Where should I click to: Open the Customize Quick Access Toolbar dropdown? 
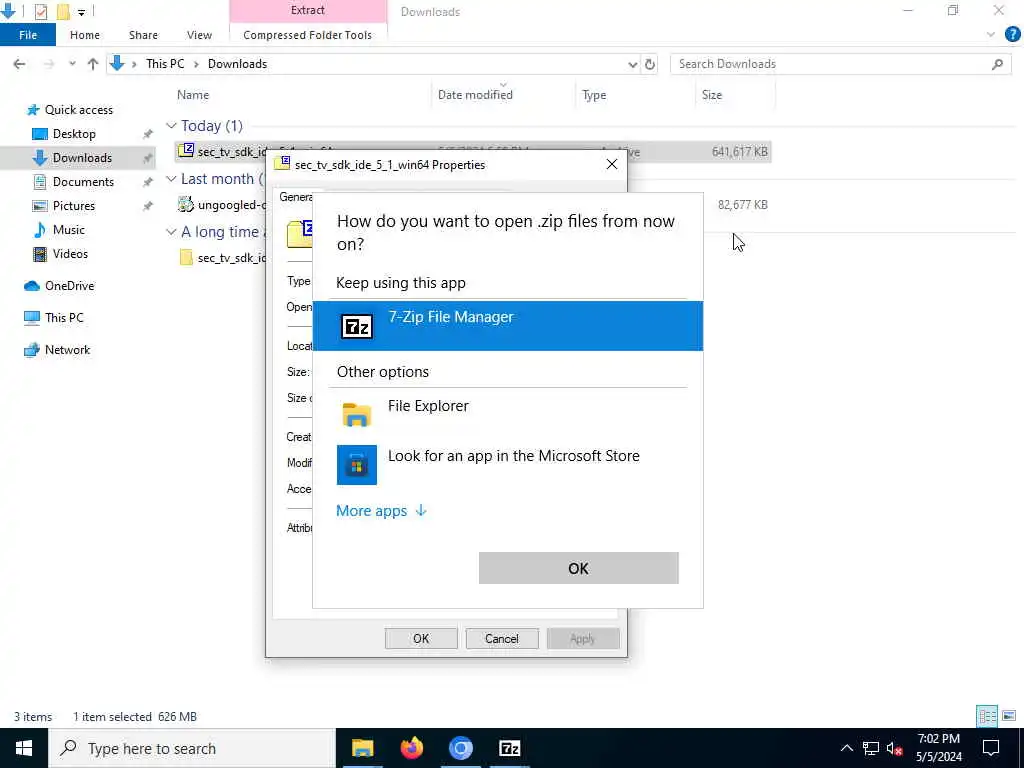pyautogui.click(x=81, y=12)
